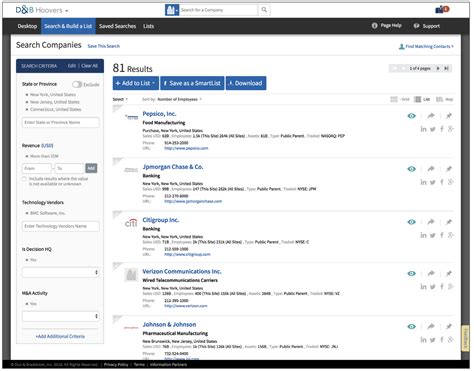Click the Download button

point(246,83)
